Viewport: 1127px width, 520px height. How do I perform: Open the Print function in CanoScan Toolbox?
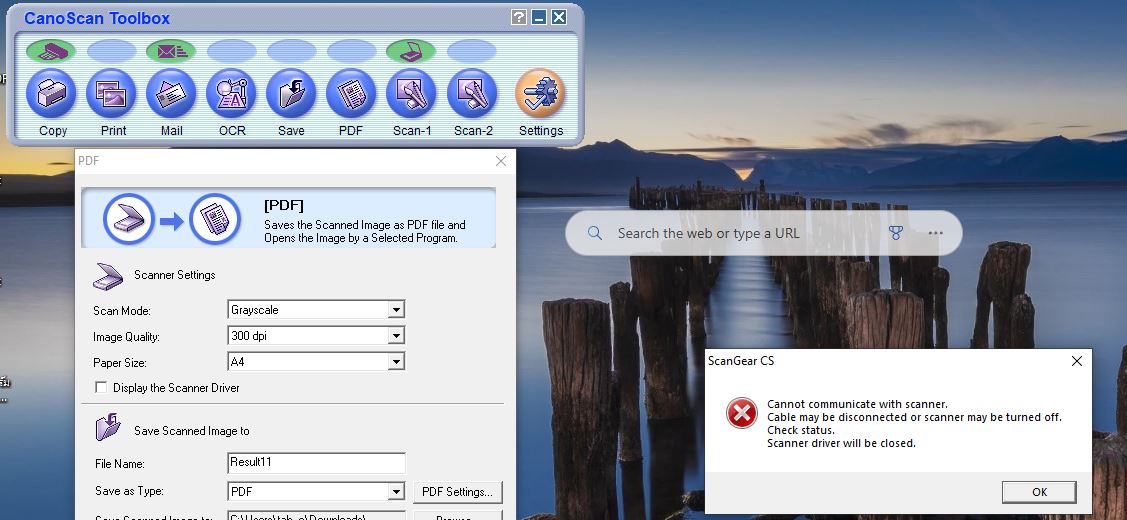pyautogui.click(x=111, y=93)
